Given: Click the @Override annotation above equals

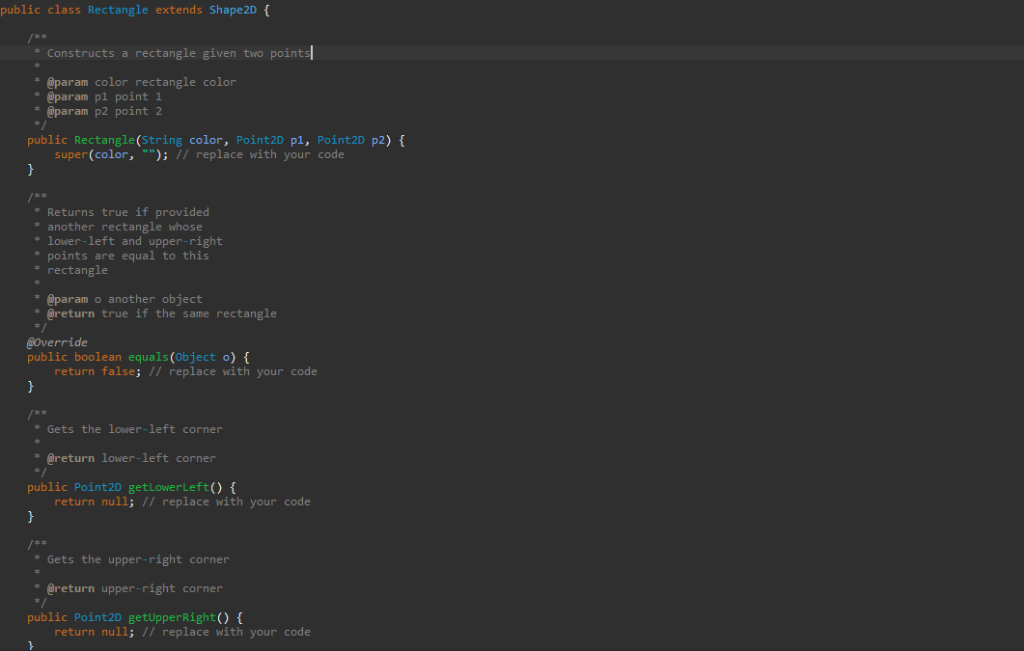Looking at the screenshot, I should click(x=55, y=342).
